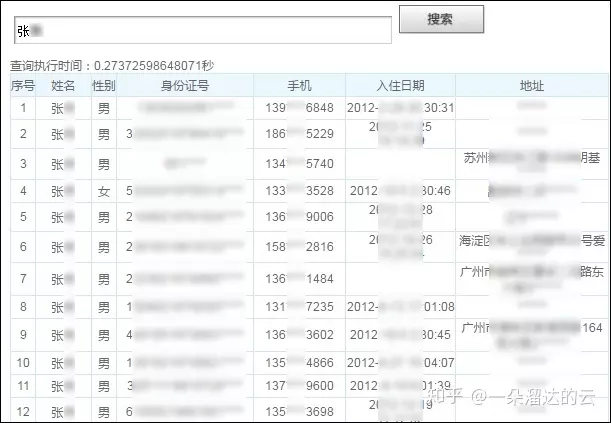The width and height of the screenshot is (611, 423).
Task: Select the 手机 column header
Action: [x=299, y=85]
